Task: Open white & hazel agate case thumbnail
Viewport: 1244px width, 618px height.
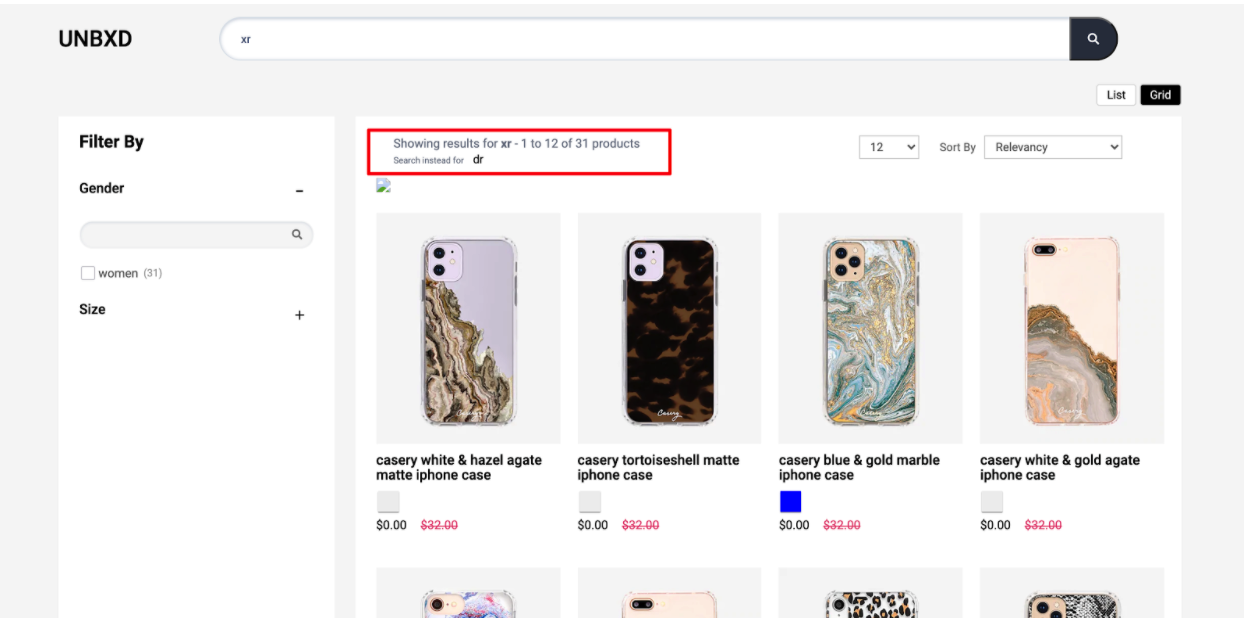Action: click(468, 328)
